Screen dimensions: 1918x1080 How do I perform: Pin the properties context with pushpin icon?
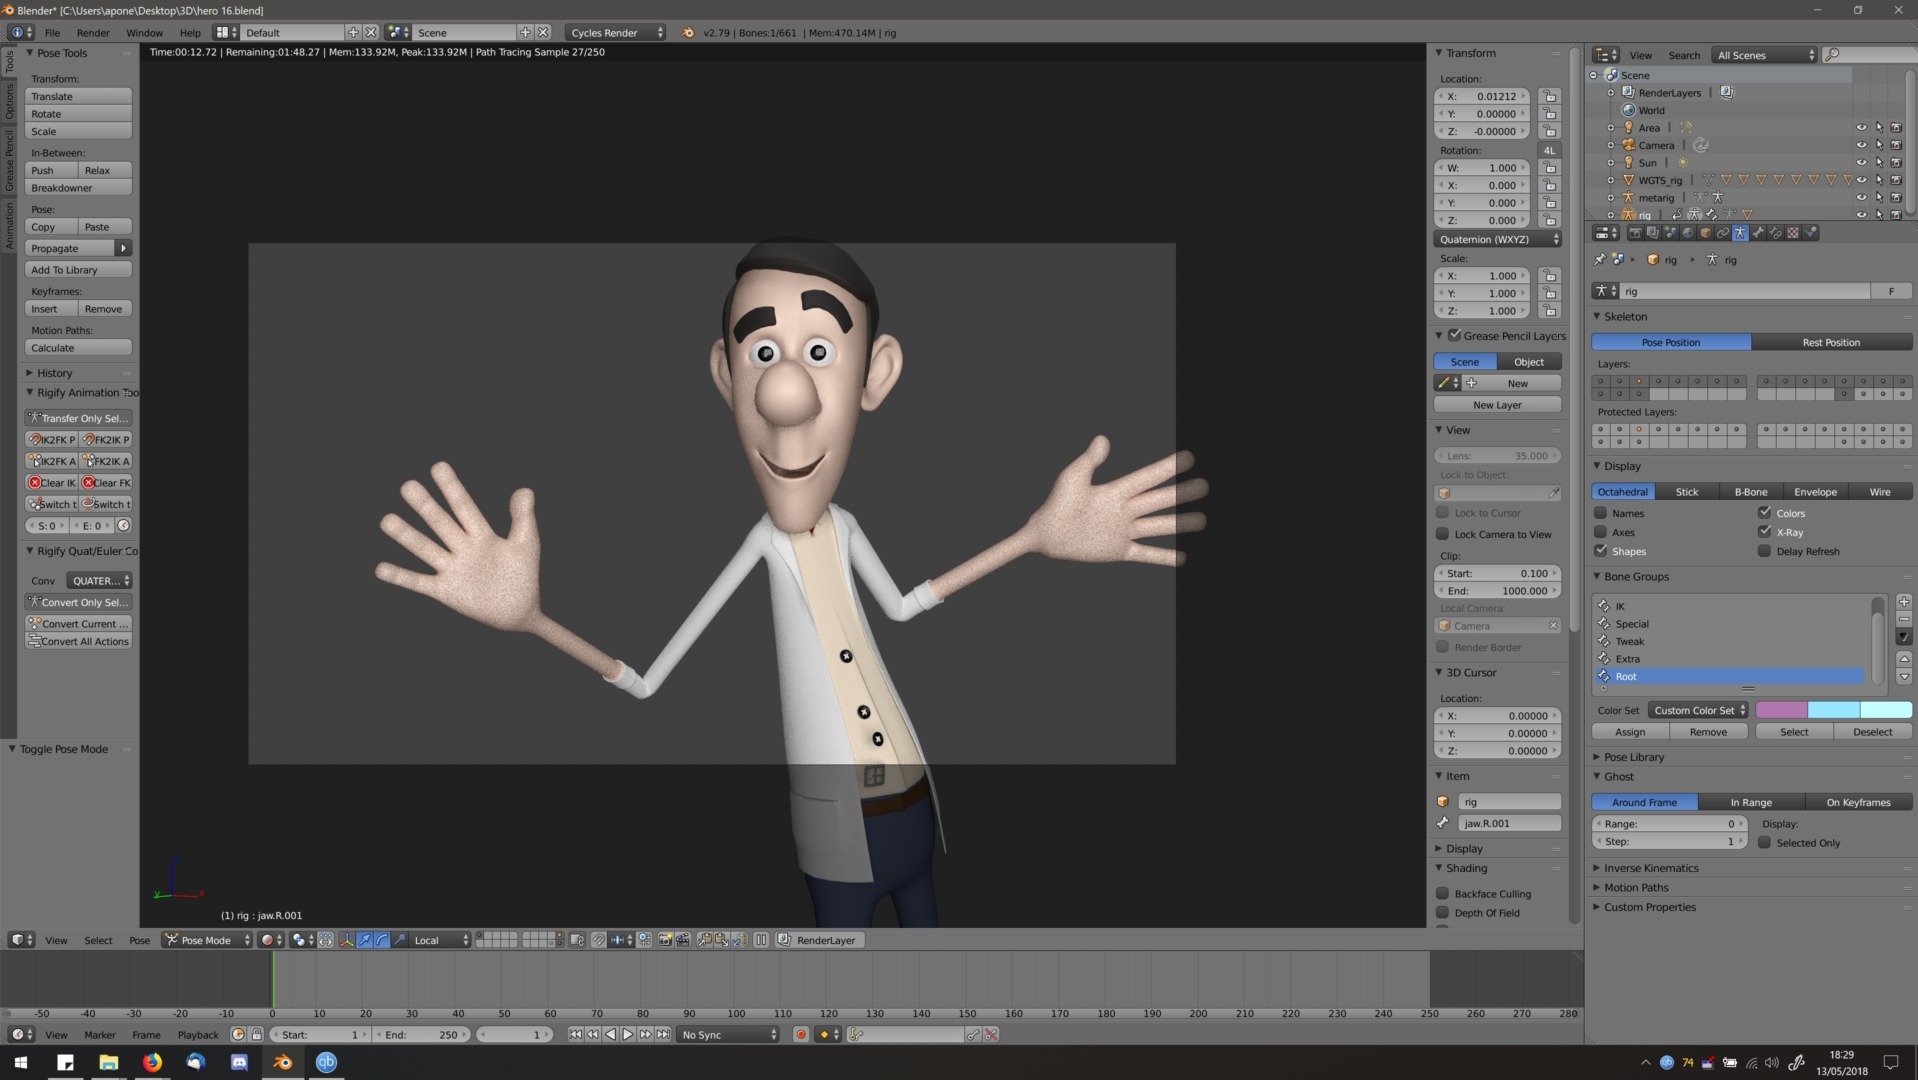[1600, 260]
